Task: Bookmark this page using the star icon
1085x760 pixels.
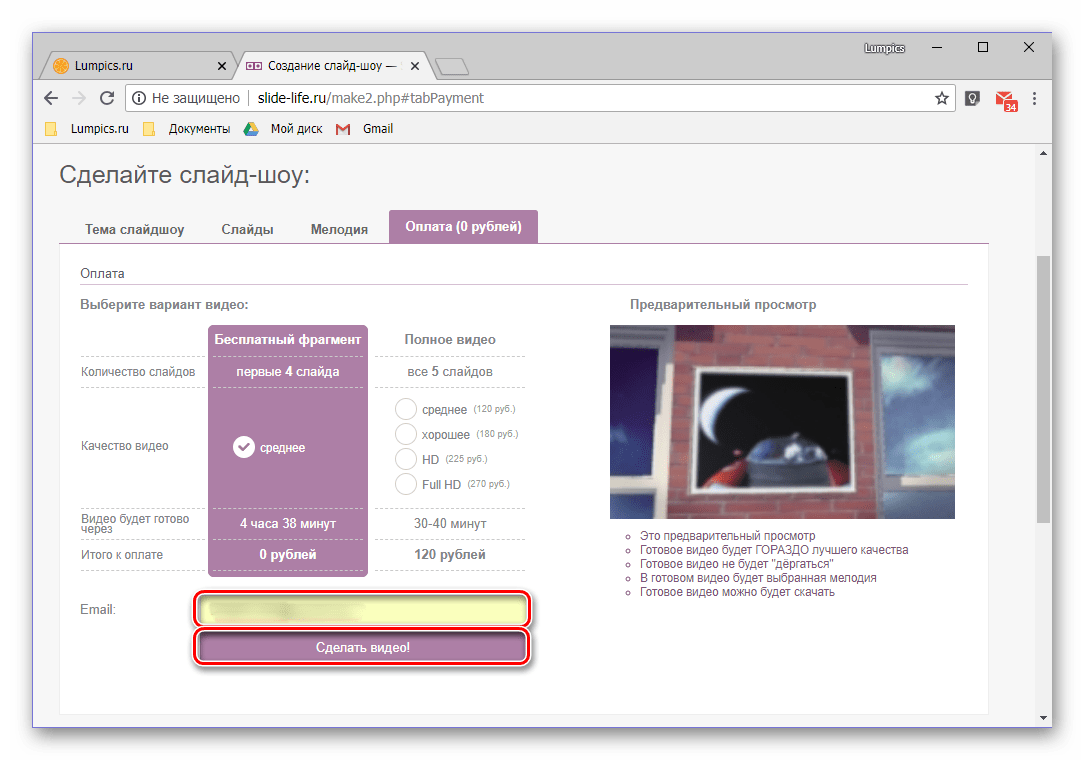Action: pos(941,98)
